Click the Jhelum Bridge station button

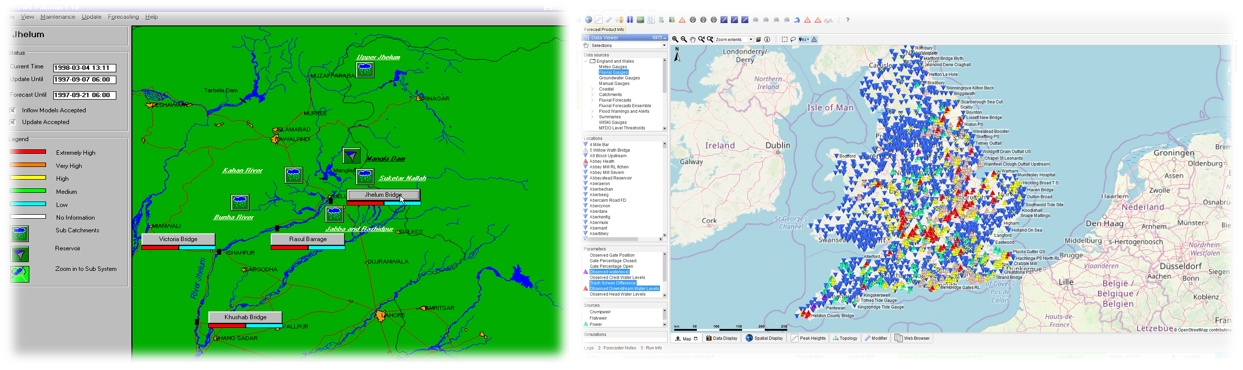click(383, 195)
